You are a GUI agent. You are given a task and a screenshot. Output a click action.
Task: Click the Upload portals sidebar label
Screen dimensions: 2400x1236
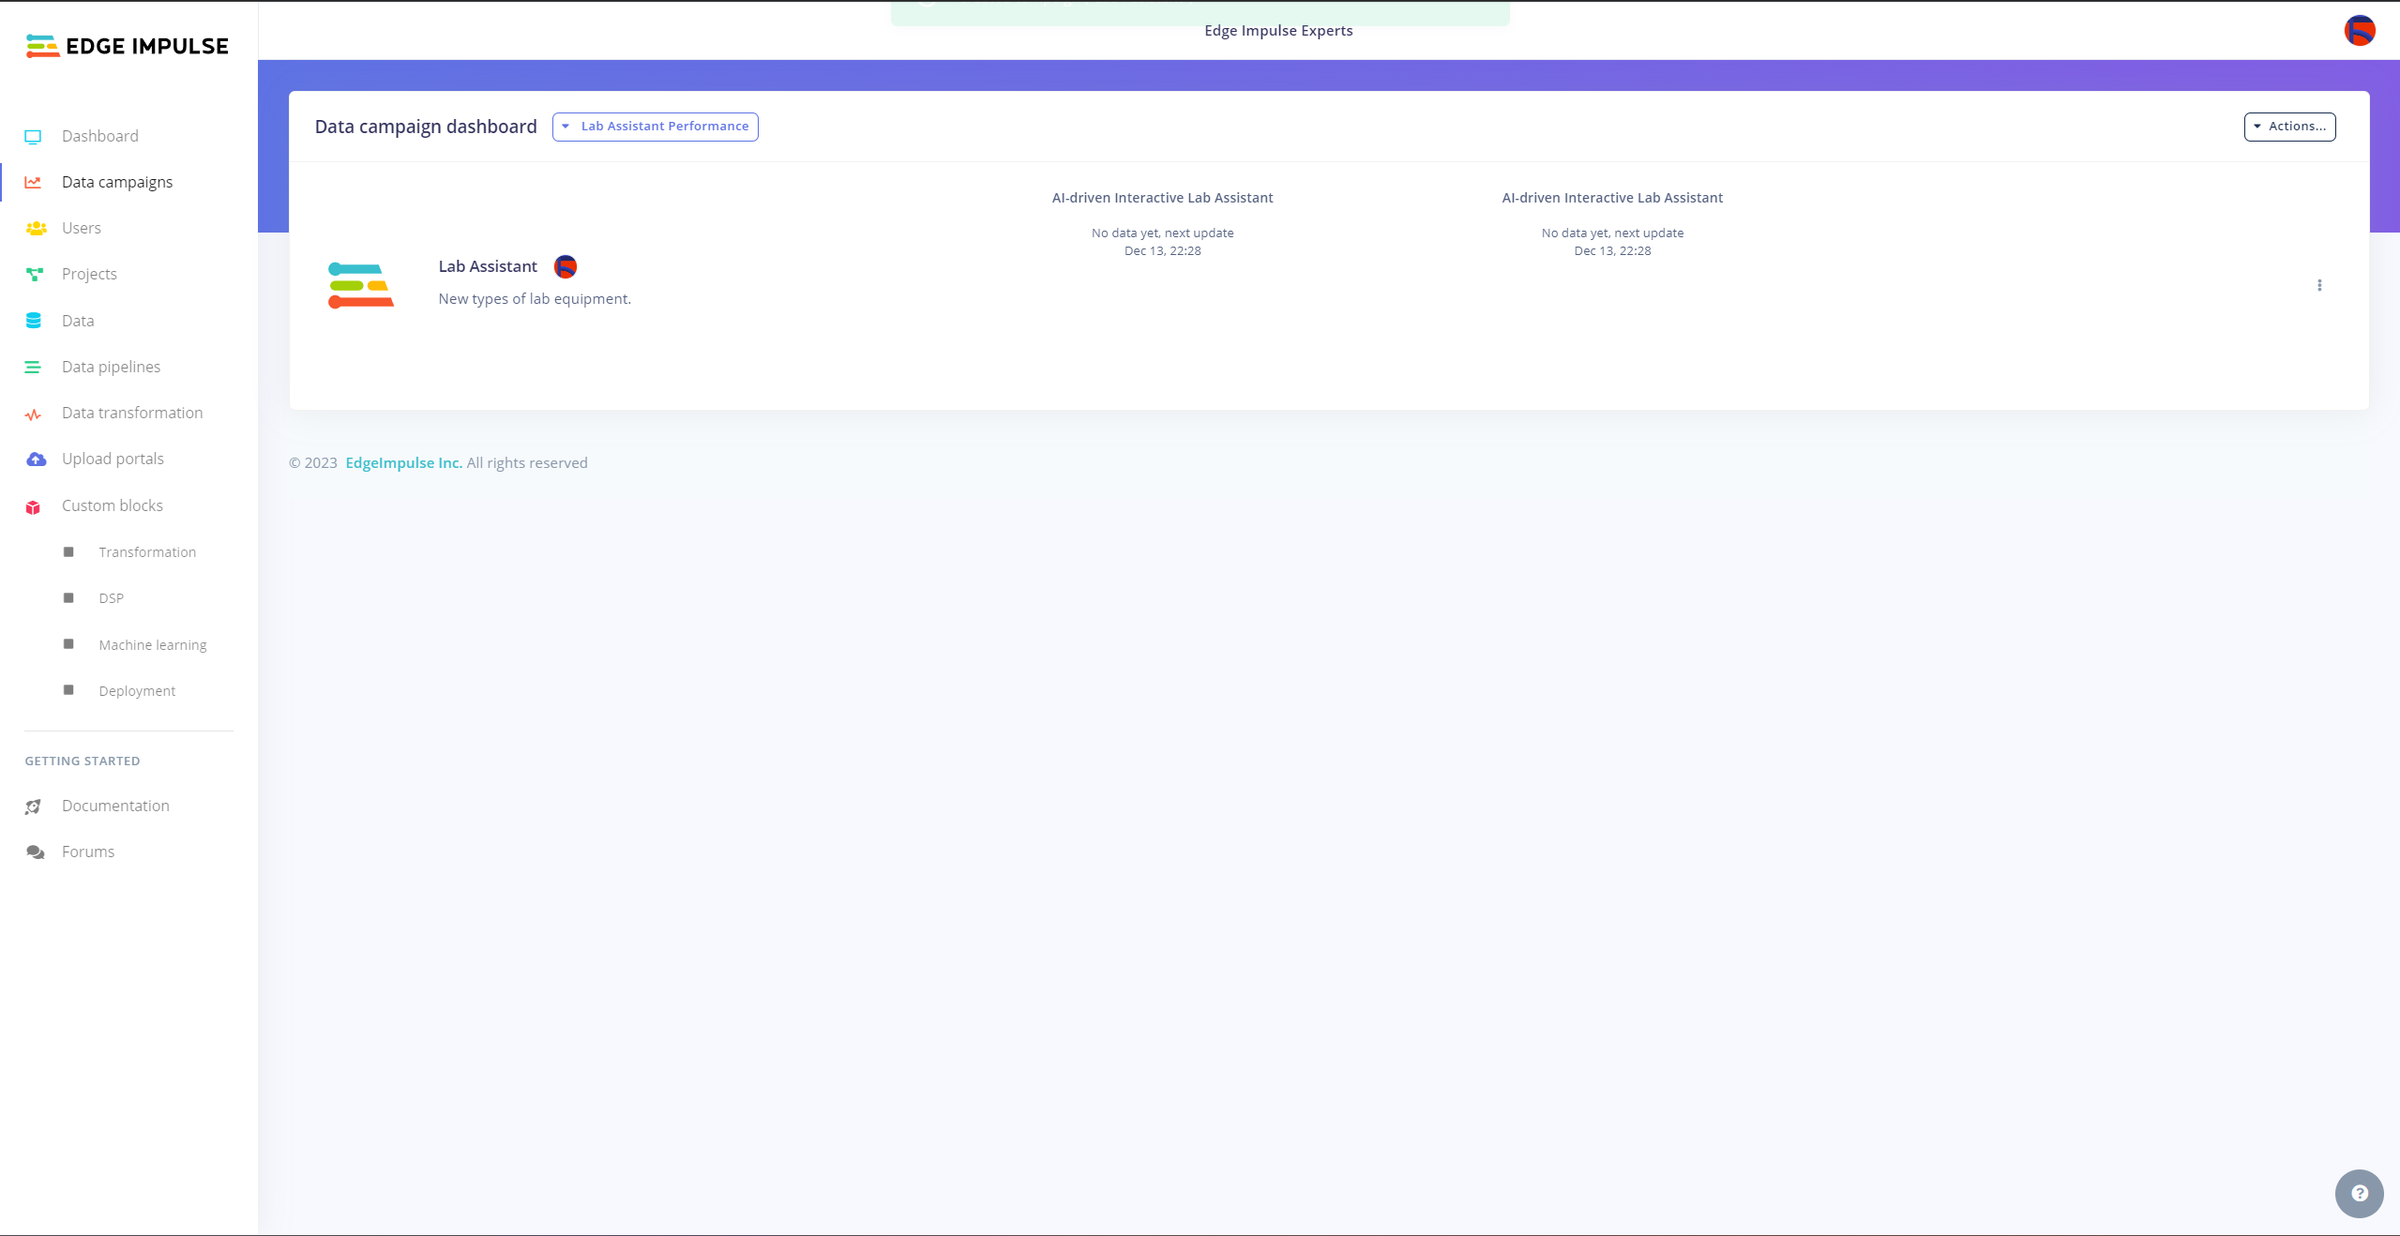[113, 459]
